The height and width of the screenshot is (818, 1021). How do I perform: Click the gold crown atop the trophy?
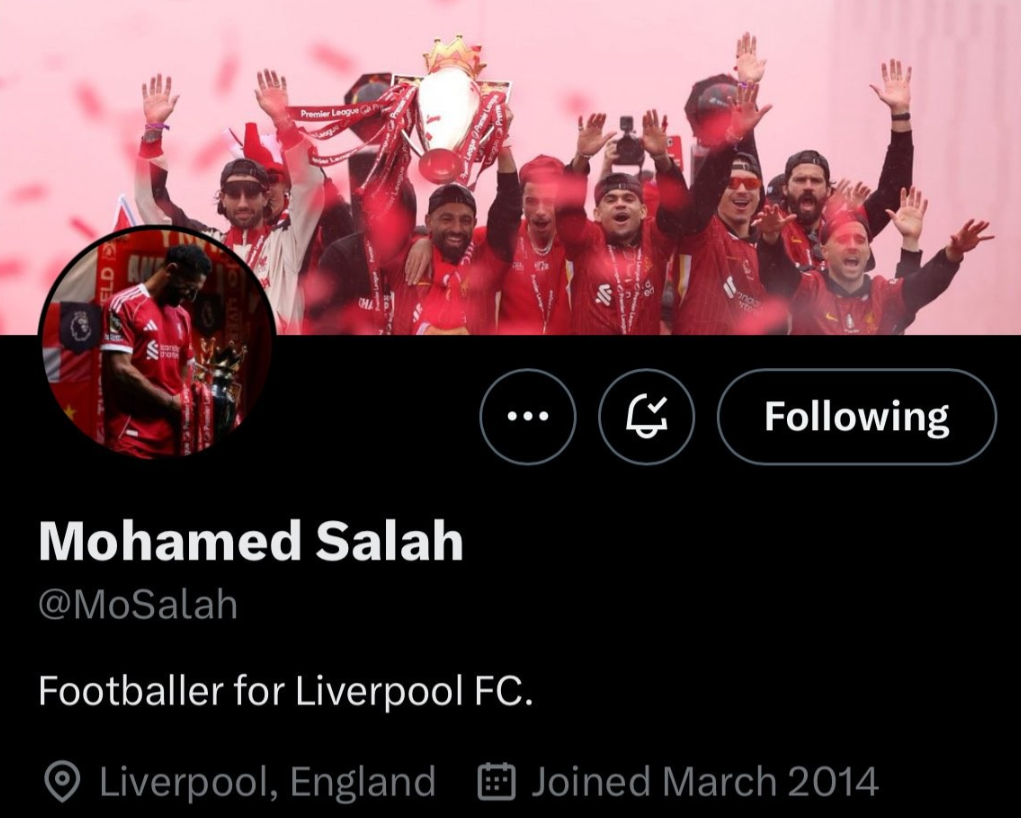coord(455,55)
